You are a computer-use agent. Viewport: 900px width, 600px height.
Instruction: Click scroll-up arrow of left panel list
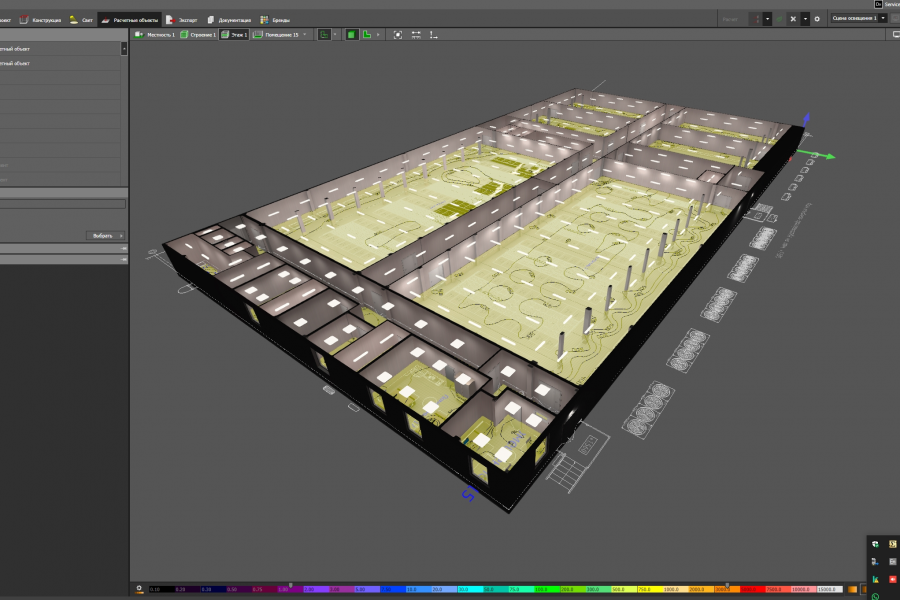tap(124, 49)
